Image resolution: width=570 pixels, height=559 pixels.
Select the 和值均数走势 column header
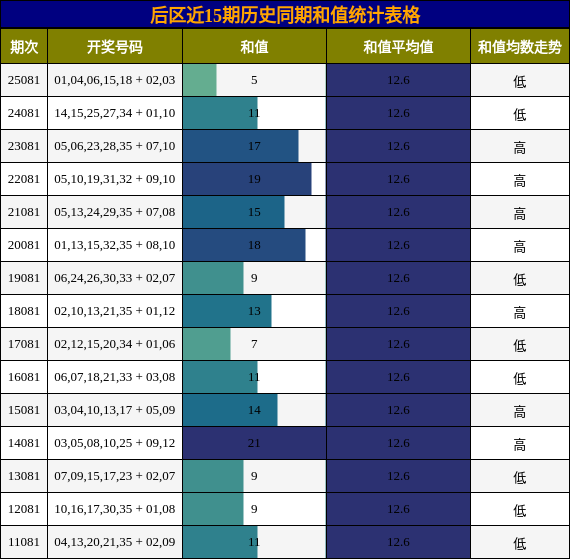[519, 47]
